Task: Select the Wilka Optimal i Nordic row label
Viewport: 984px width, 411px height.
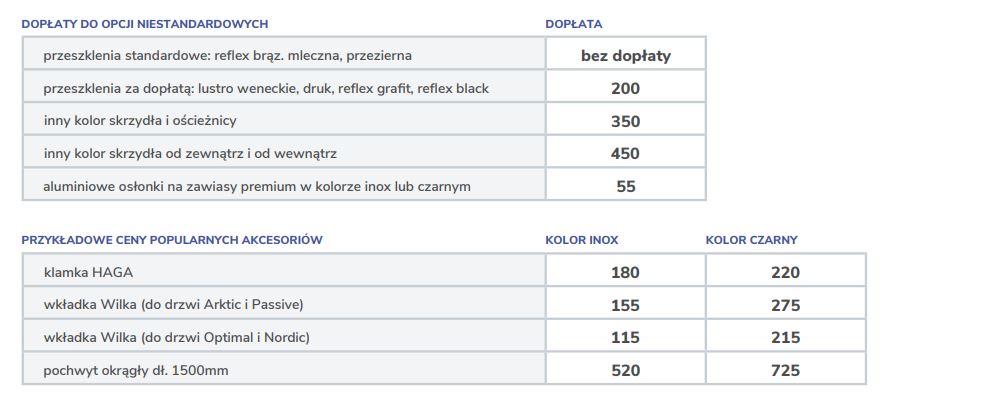Action: coord(176,337)
